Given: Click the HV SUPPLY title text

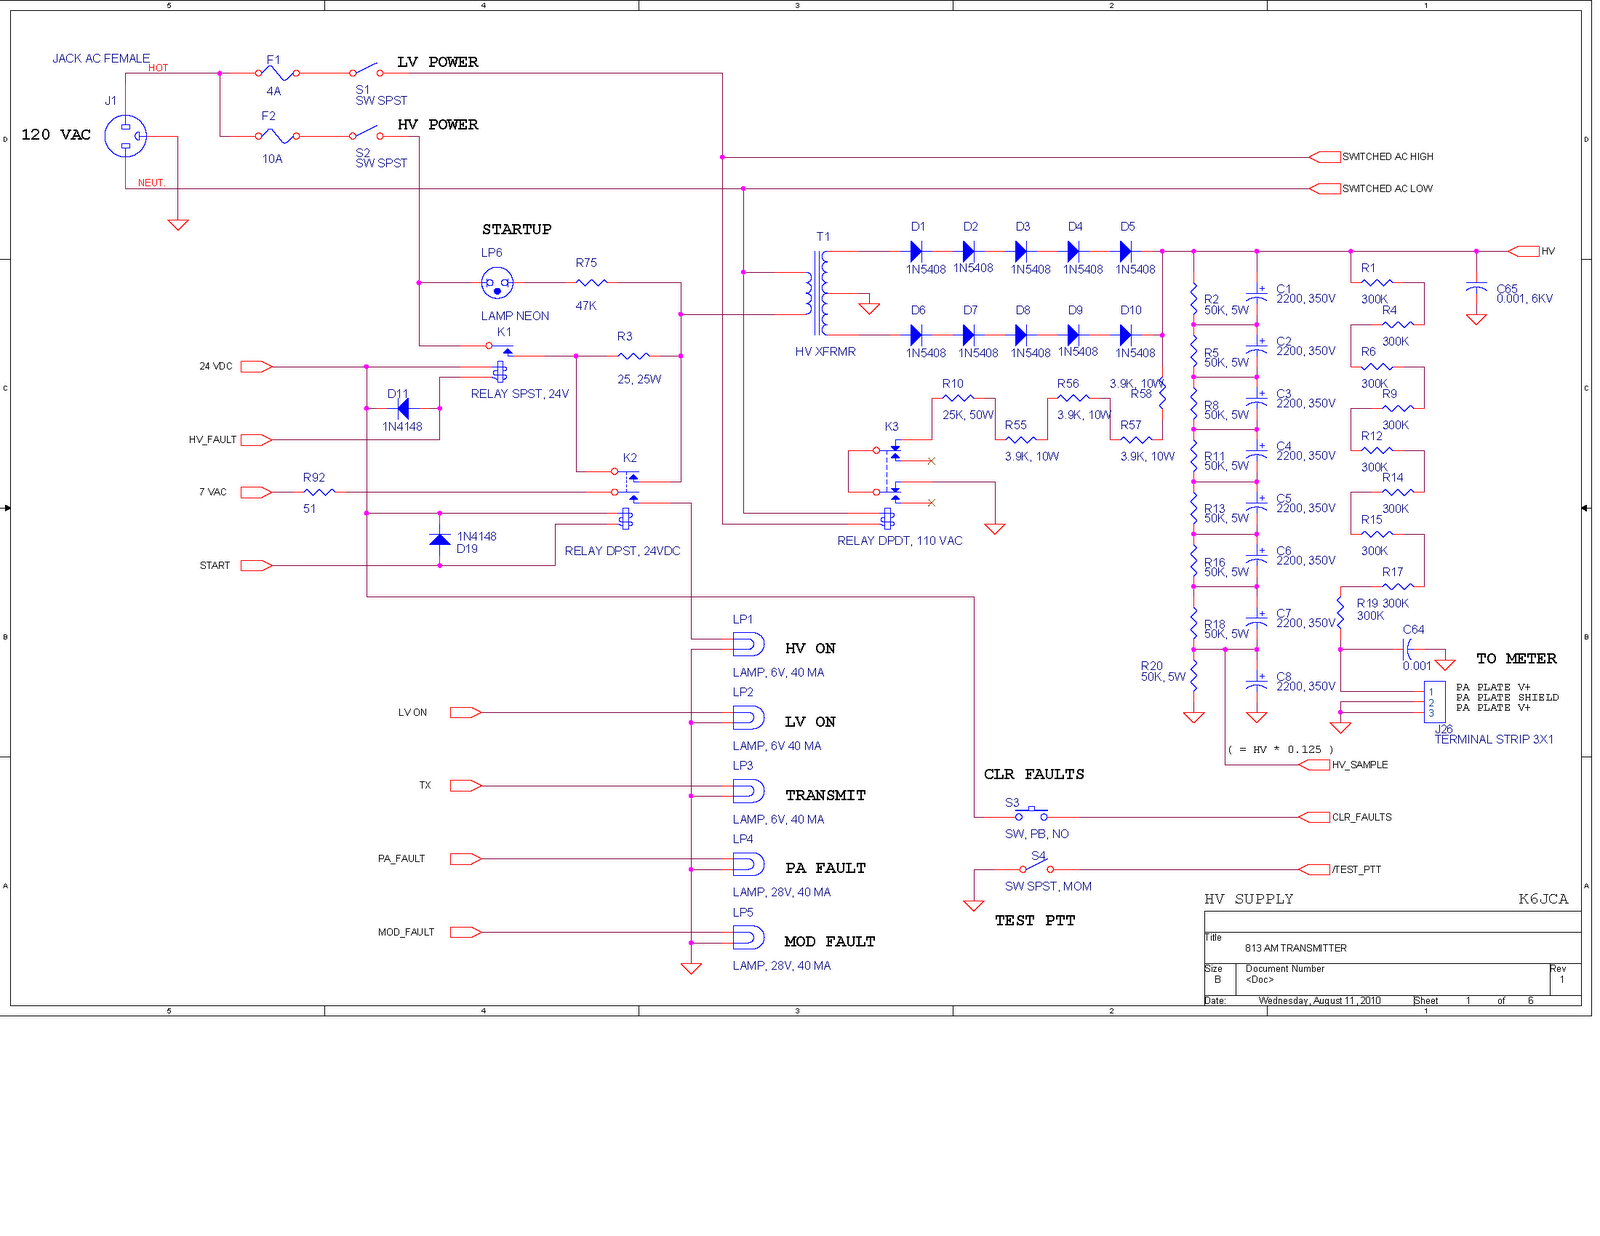Looking at the screenshot, I should click(1249, 899).
